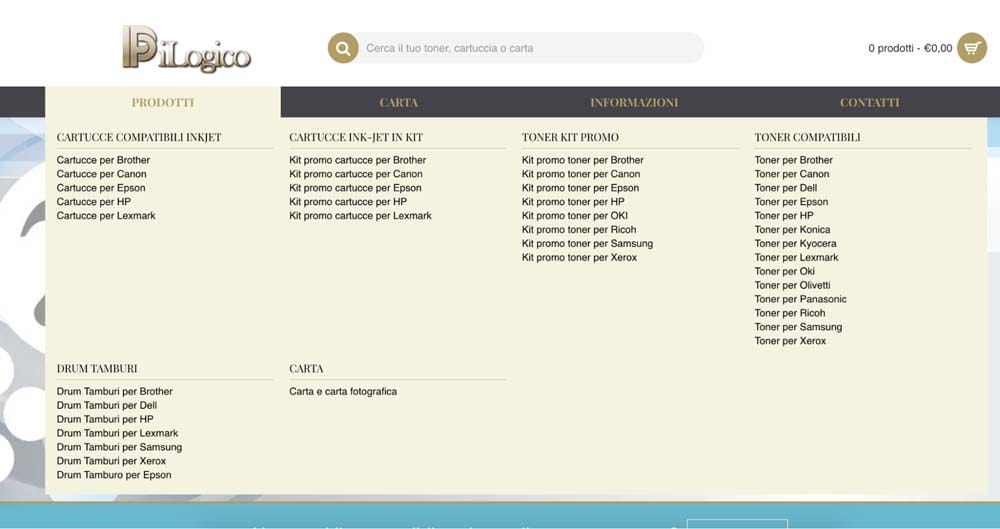Select Cartucce per HP
The width and height of the screenshot is (1000, 529).
click(x=94, y=202)
